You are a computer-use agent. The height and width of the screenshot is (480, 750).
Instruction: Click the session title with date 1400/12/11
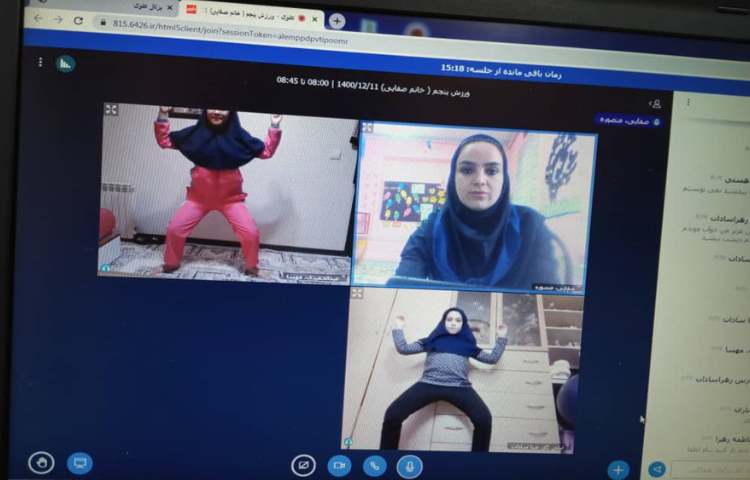point(373,87)
